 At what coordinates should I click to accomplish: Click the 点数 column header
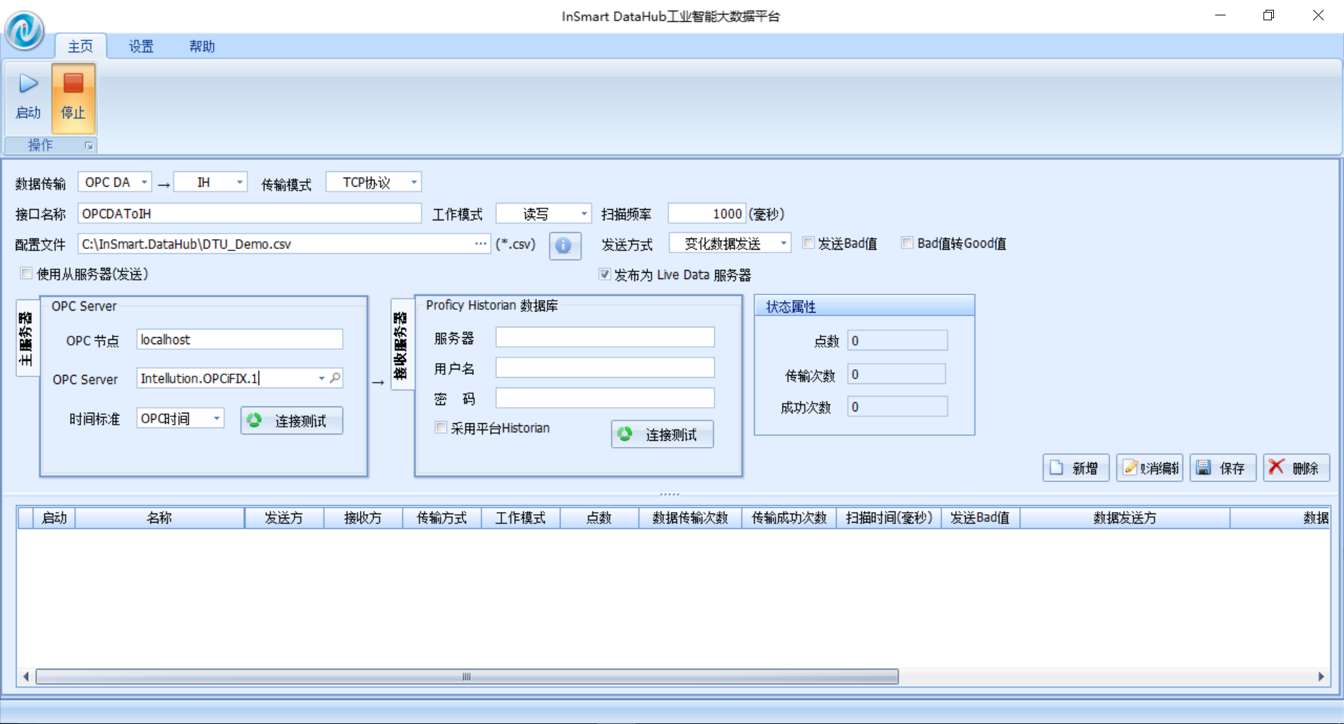pos(599,518)
